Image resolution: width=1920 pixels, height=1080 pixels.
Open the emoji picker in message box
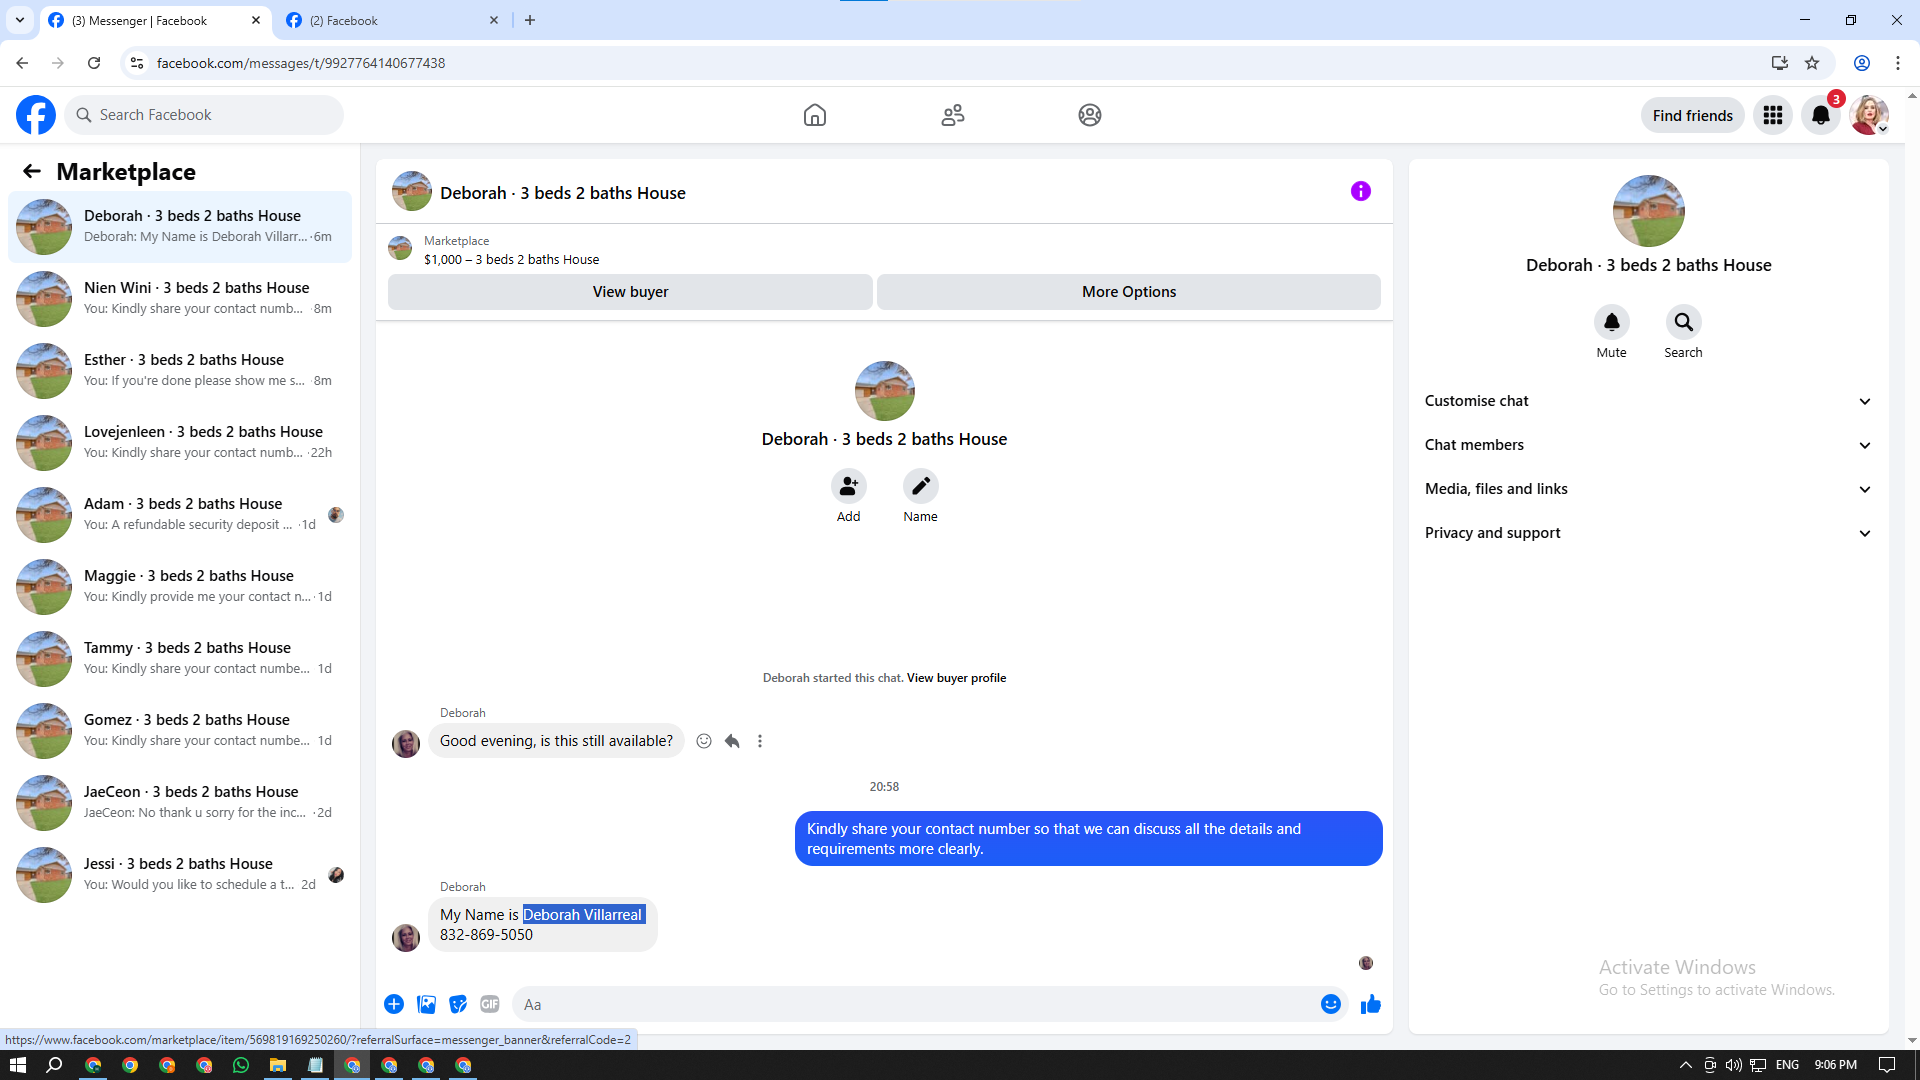point(1330,1004)
